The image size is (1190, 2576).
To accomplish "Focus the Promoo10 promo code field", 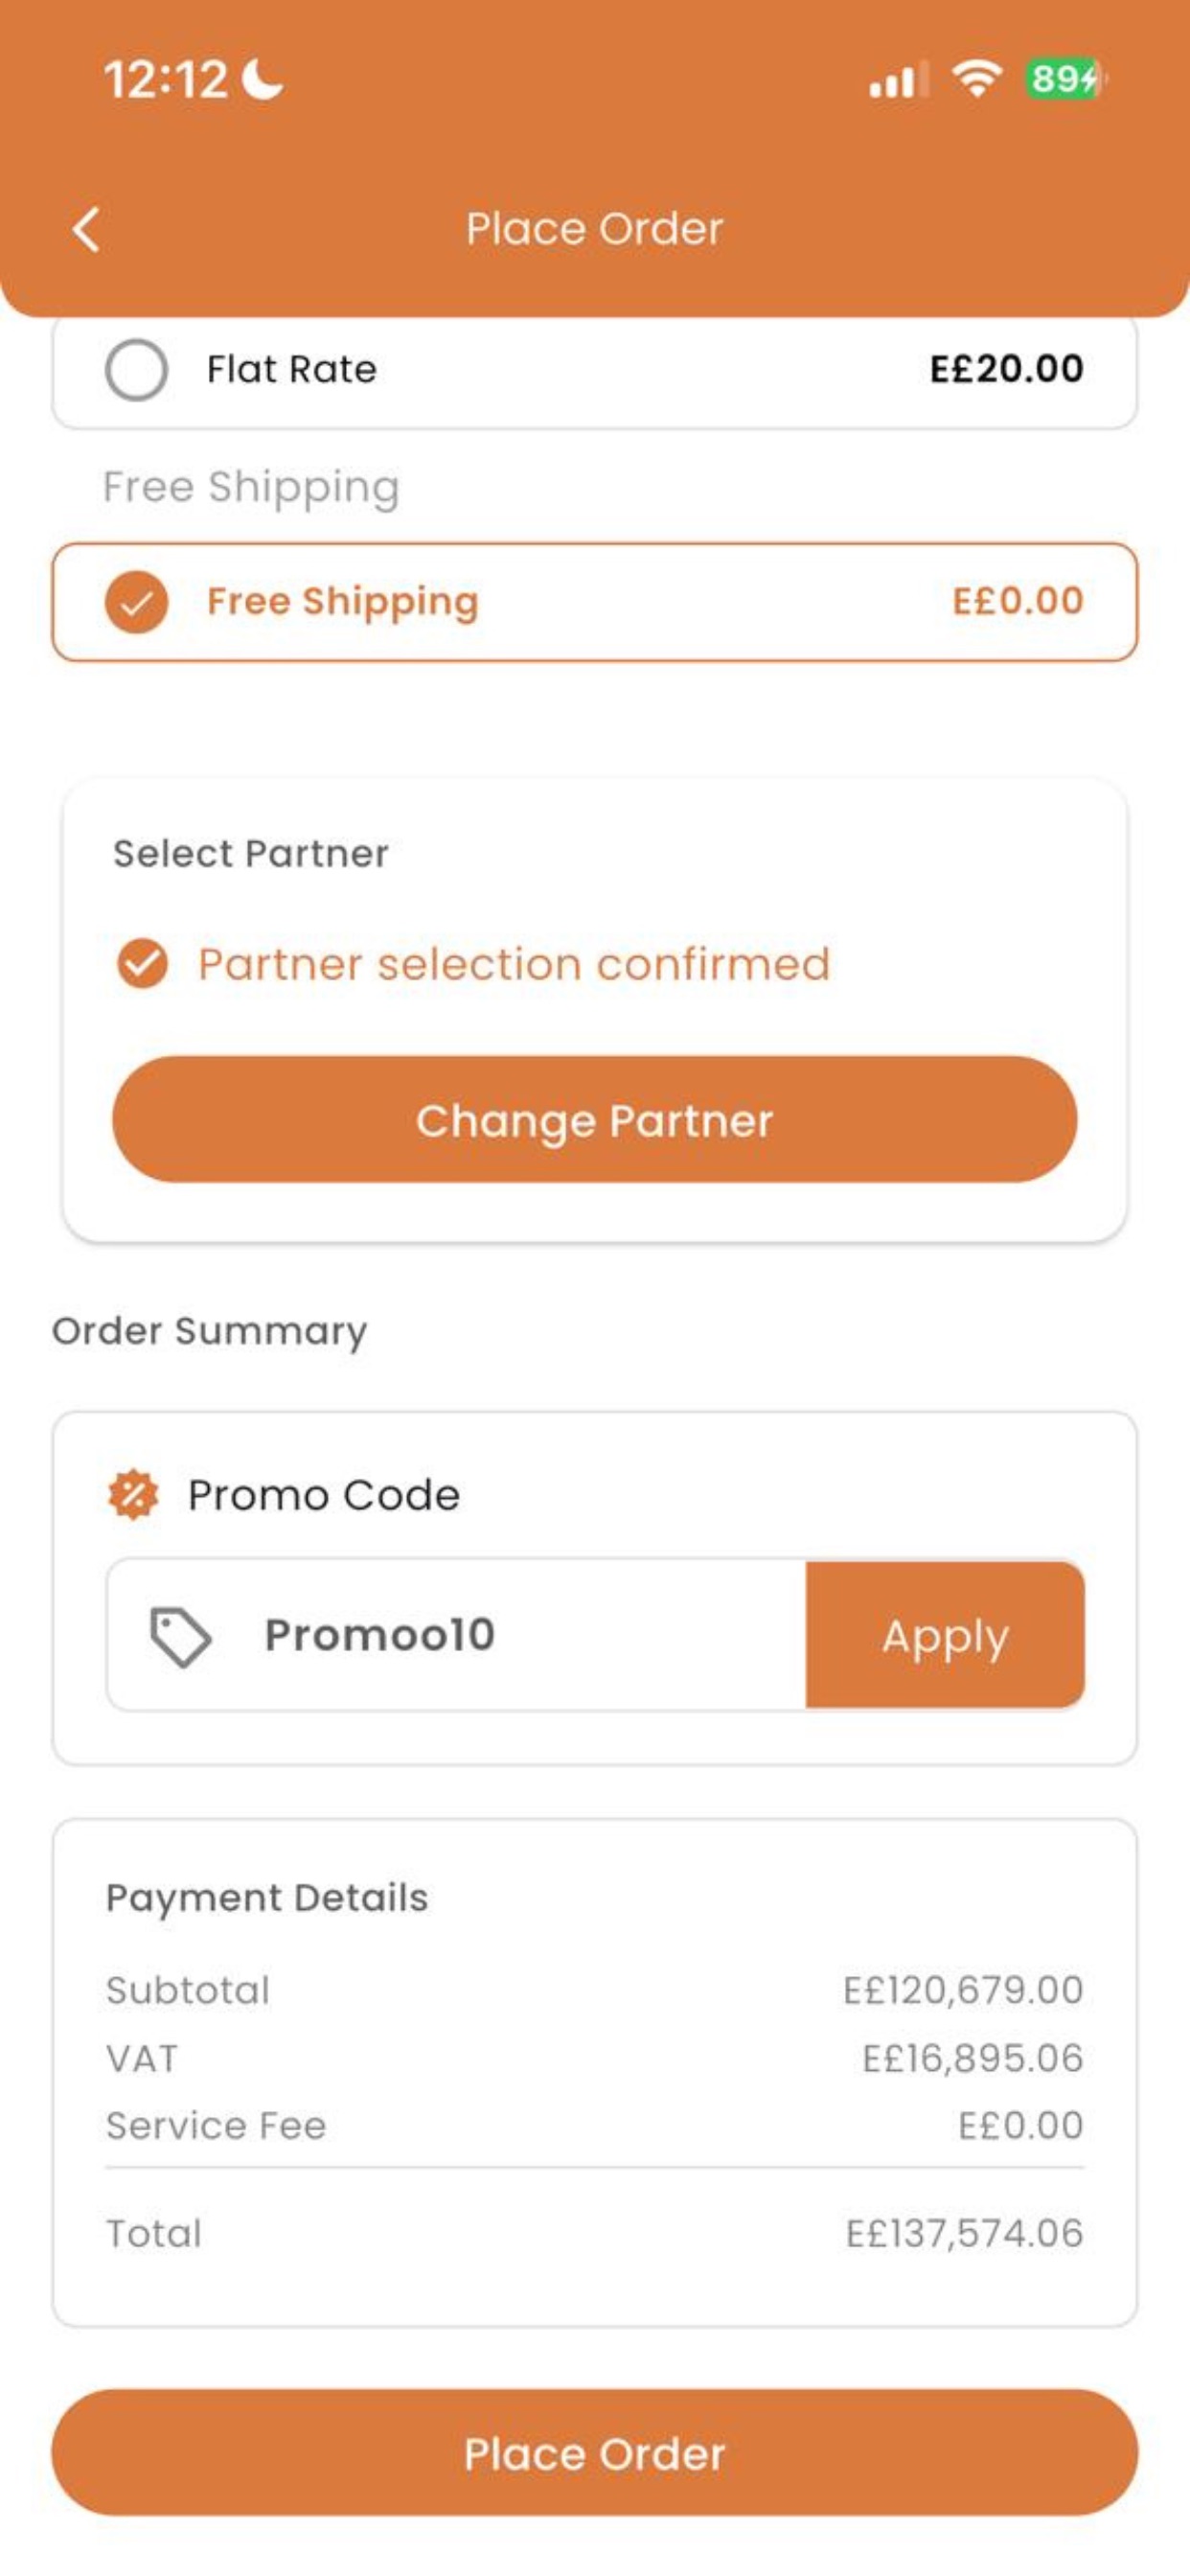I will pyautogui.click(x=456, y=1635).
